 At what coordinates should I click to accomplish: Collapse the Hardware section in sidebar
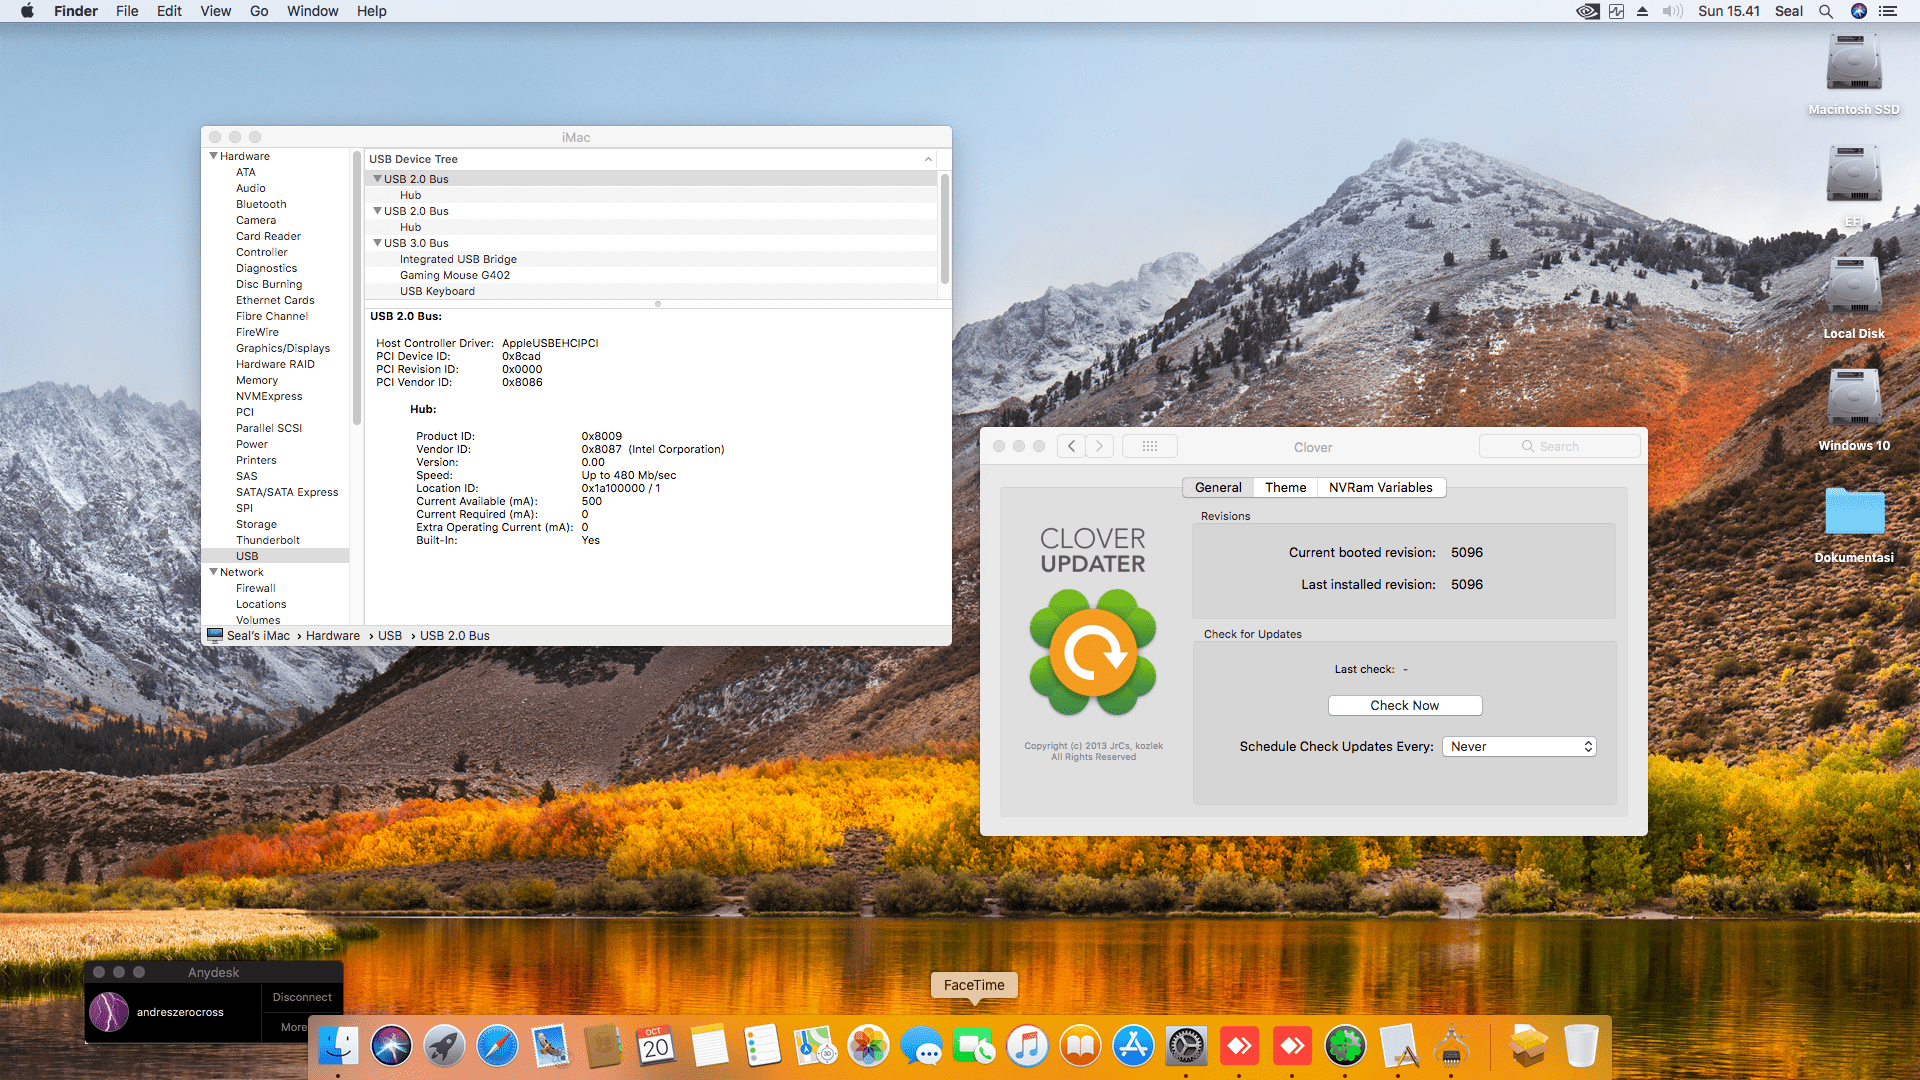pyautogui.click(x=213, y=156)
